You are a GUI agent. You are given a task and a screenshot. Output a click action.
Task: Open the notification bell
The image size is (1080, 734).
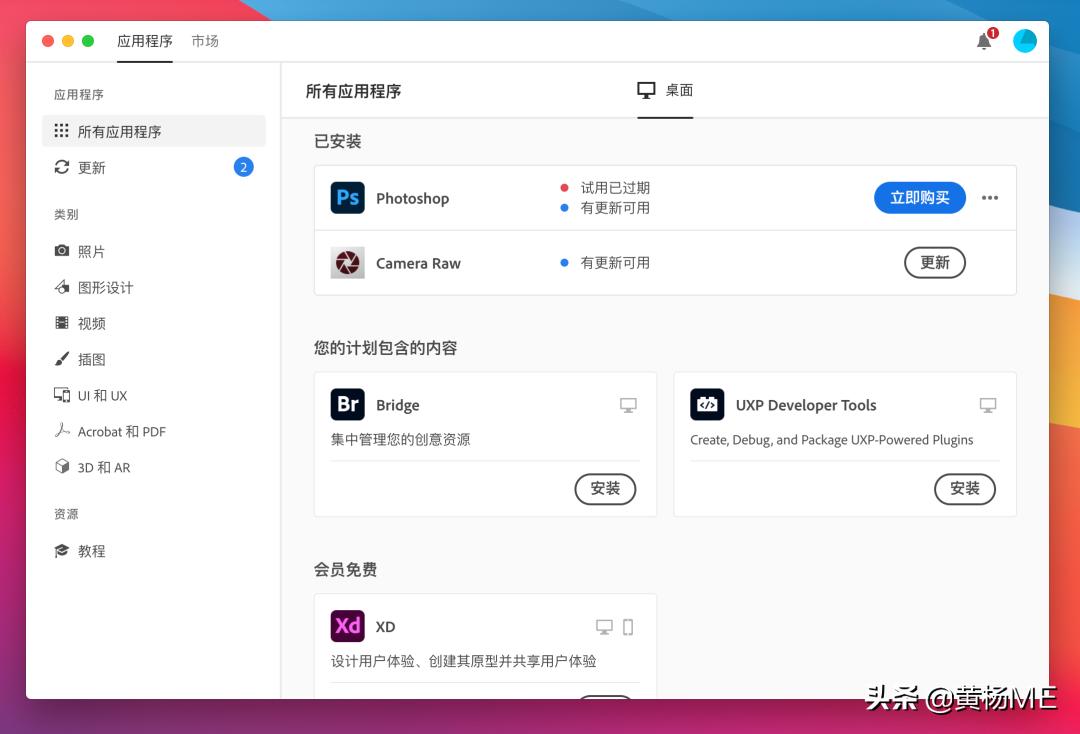(x=983, y=41)
